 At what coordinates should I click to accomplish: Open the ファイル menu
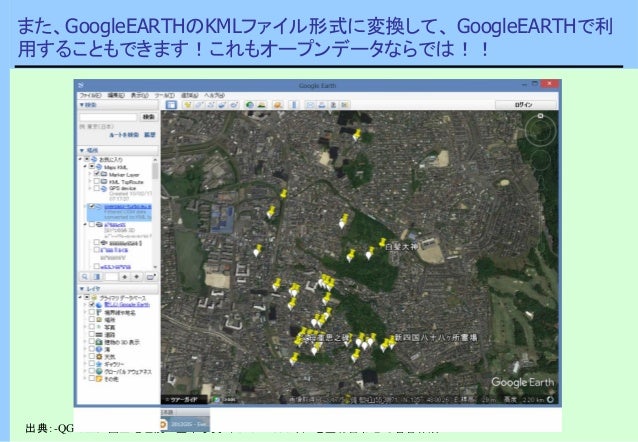tap(90, 95)
